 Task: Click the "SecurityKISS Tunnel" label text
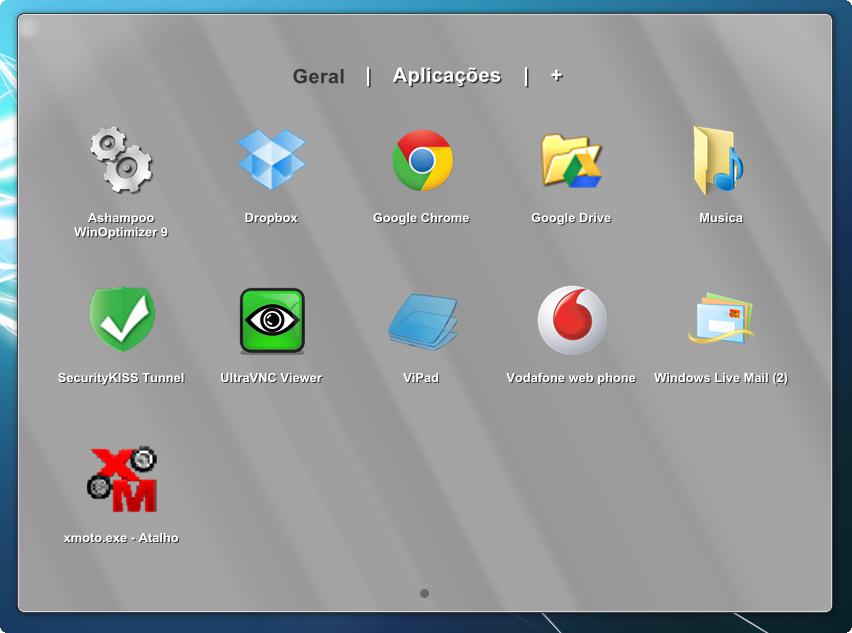pyautogui.click(x=121, y=378)
